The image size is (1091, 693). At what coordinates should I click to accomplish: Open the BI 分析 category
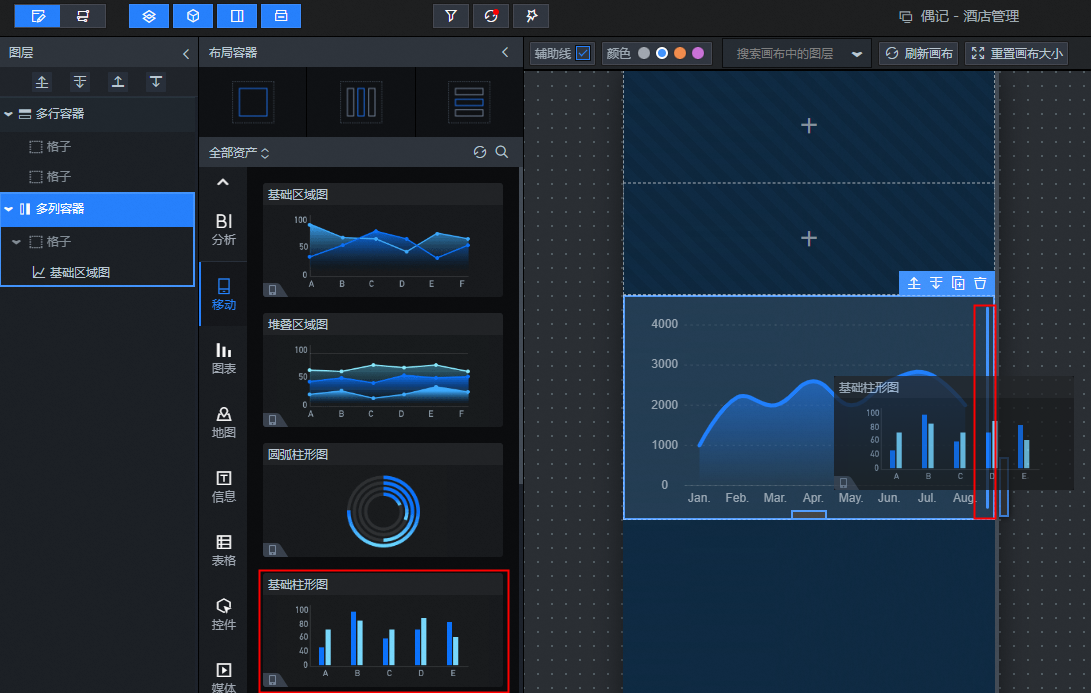coord(223,229)
